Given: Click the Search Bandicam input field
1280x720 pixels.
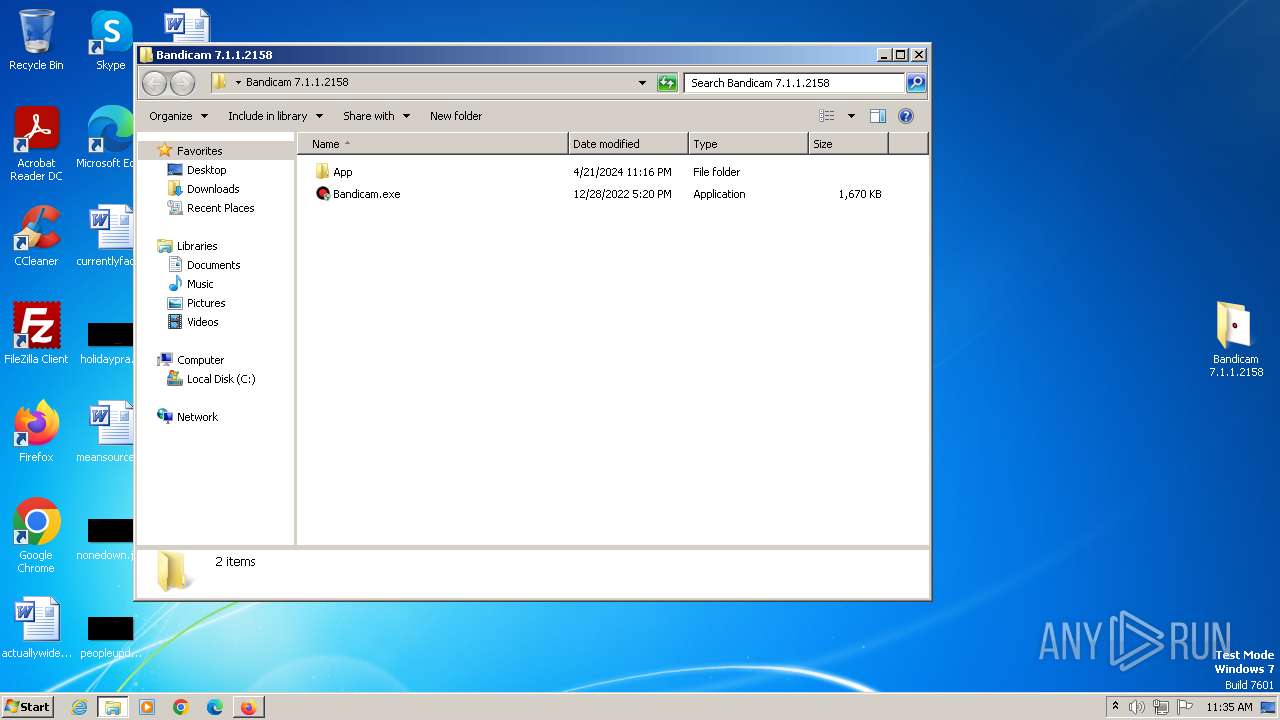Looking at the screenshot, I should 794,83.
